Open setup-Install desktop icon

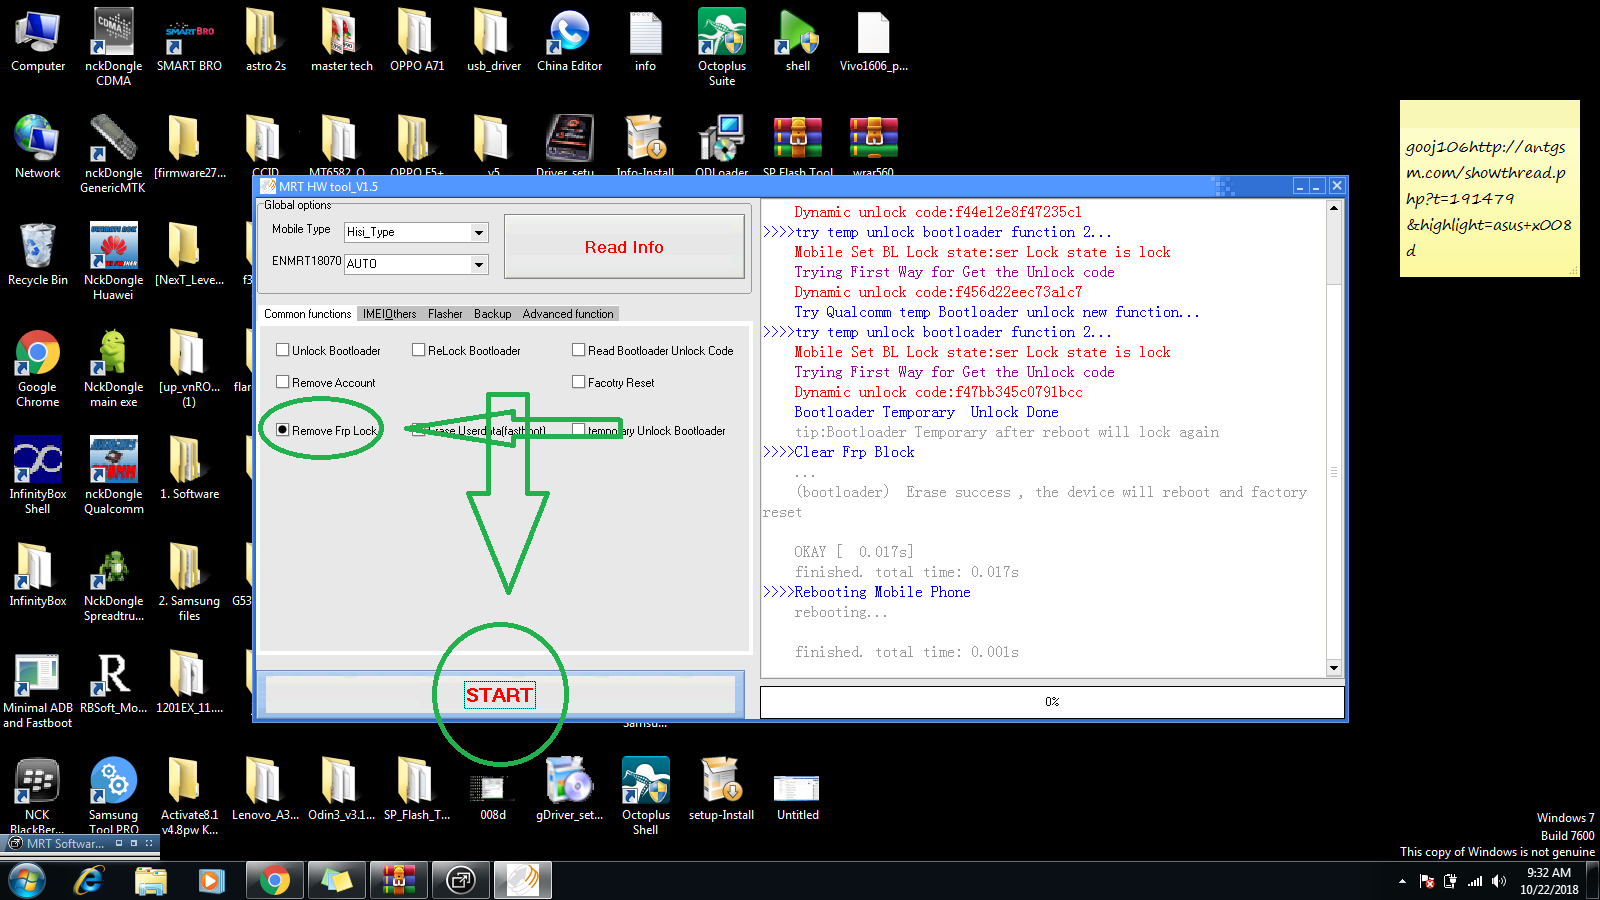pyautogui.click(x=721, y=790)
